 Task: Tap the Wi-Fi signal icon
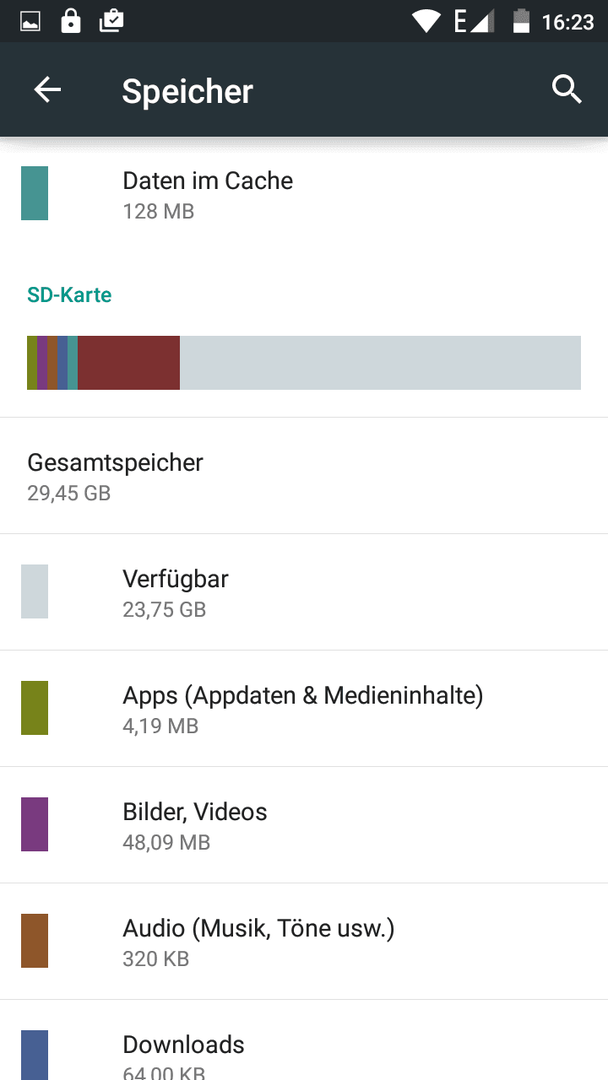(427, 21)
